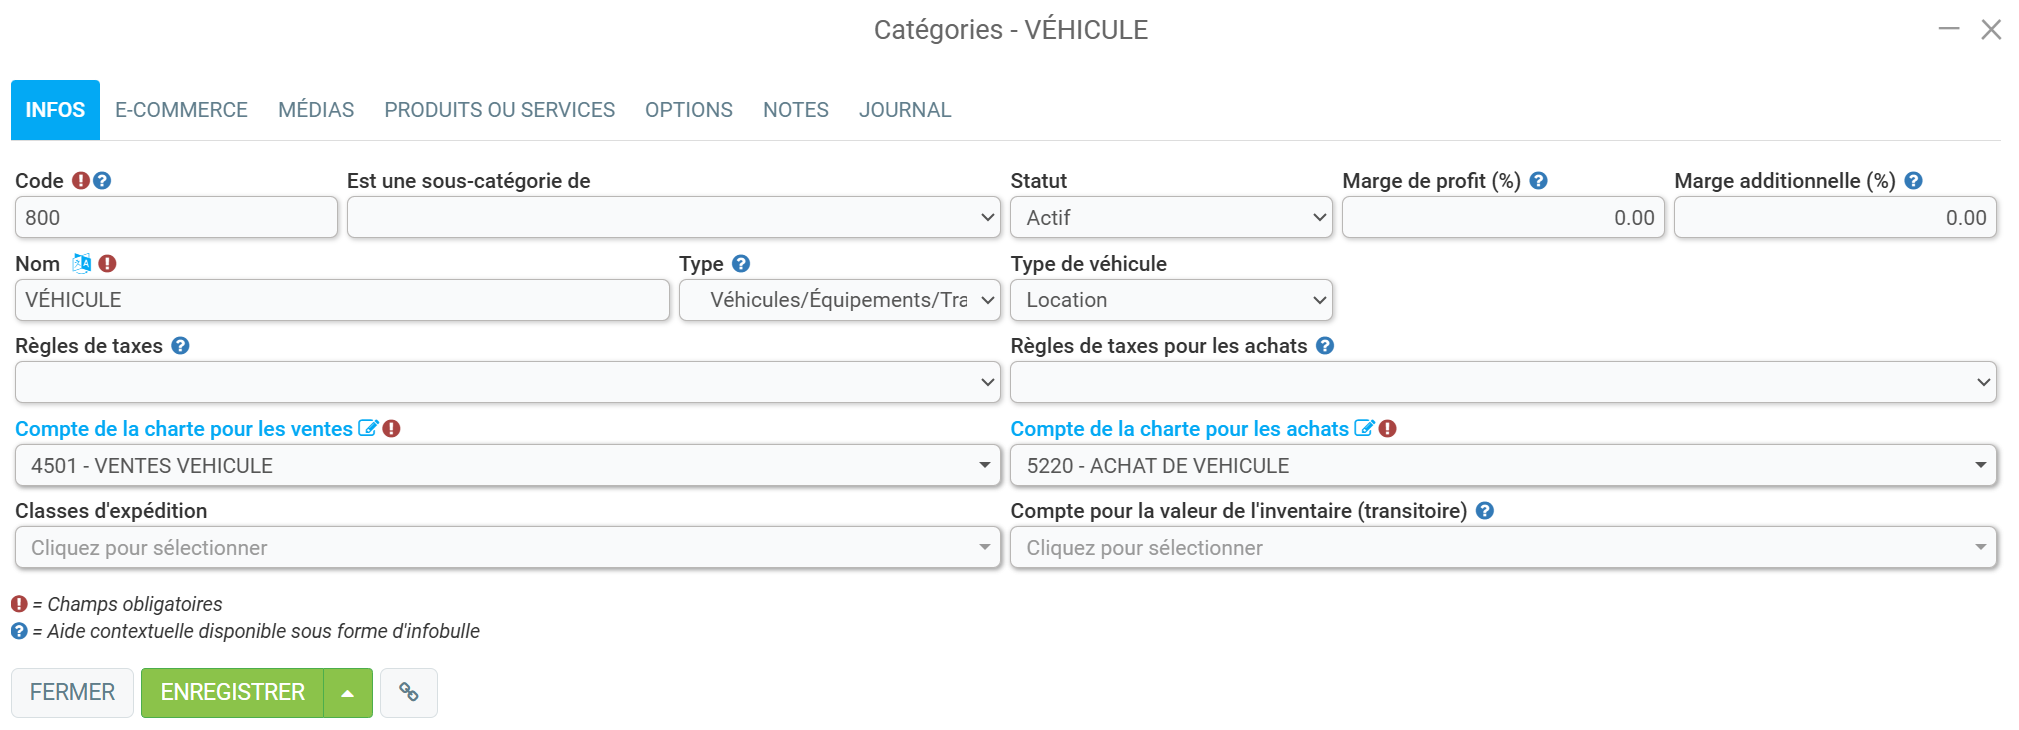Click the required-field icon next to Nom

click(108, 264)
